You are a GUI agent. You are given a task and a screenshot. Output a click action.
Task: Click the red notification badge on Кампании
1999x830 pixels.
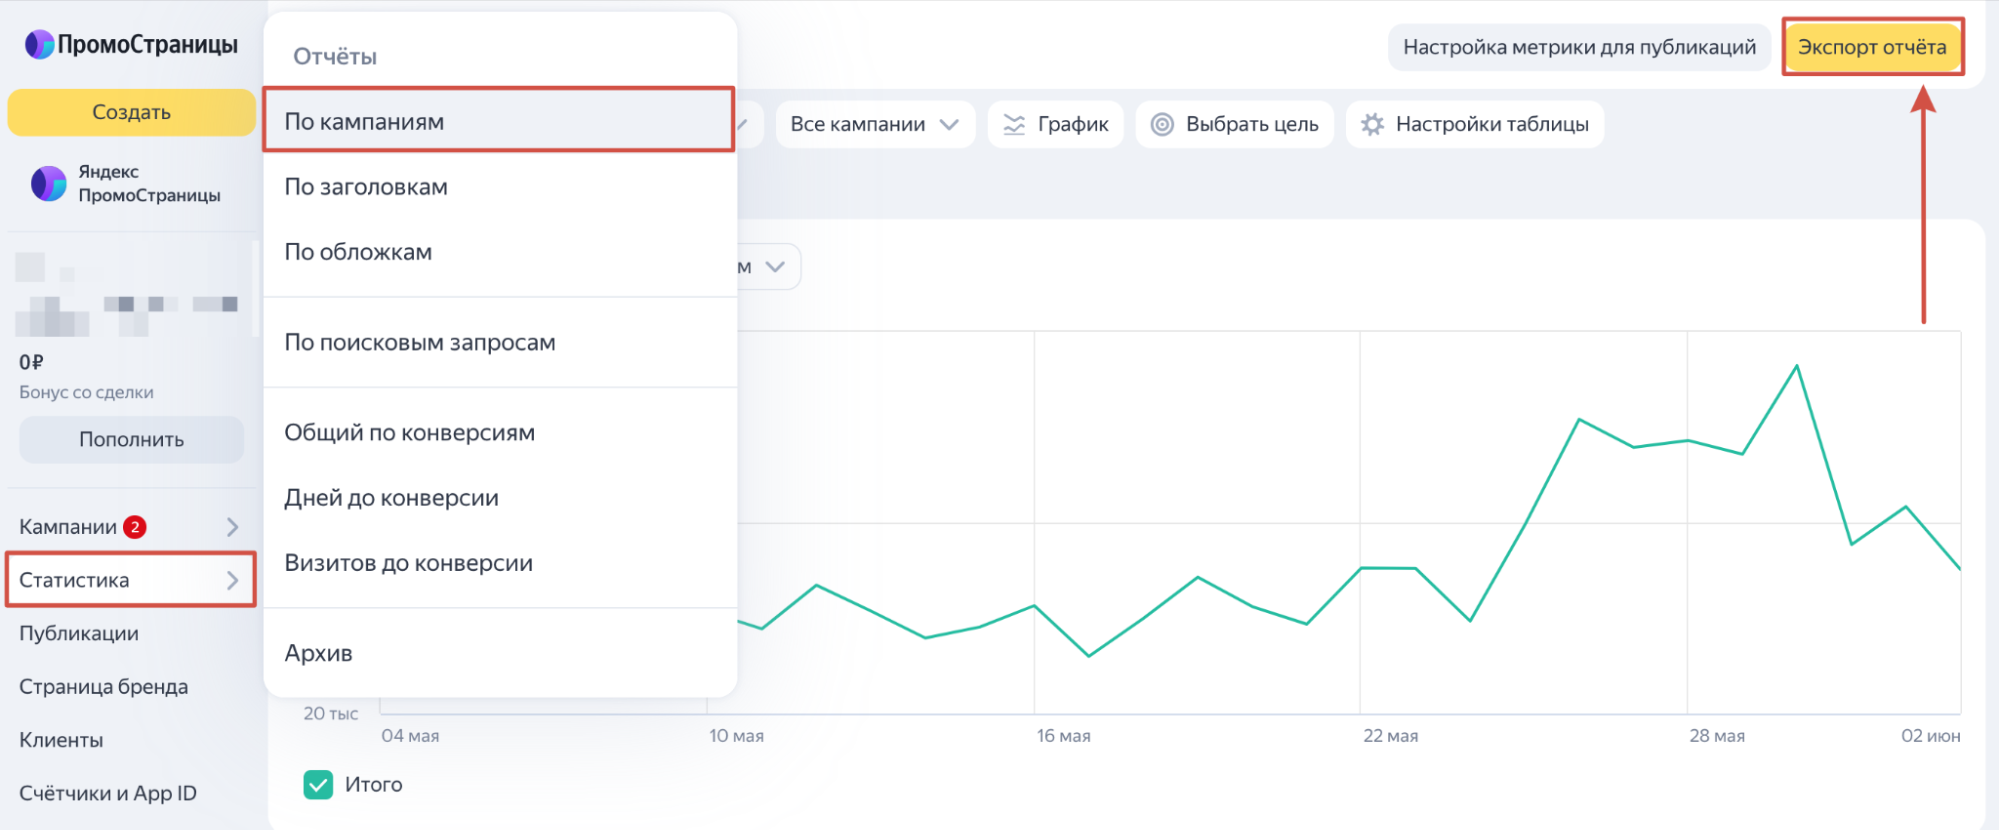point(135,527)
